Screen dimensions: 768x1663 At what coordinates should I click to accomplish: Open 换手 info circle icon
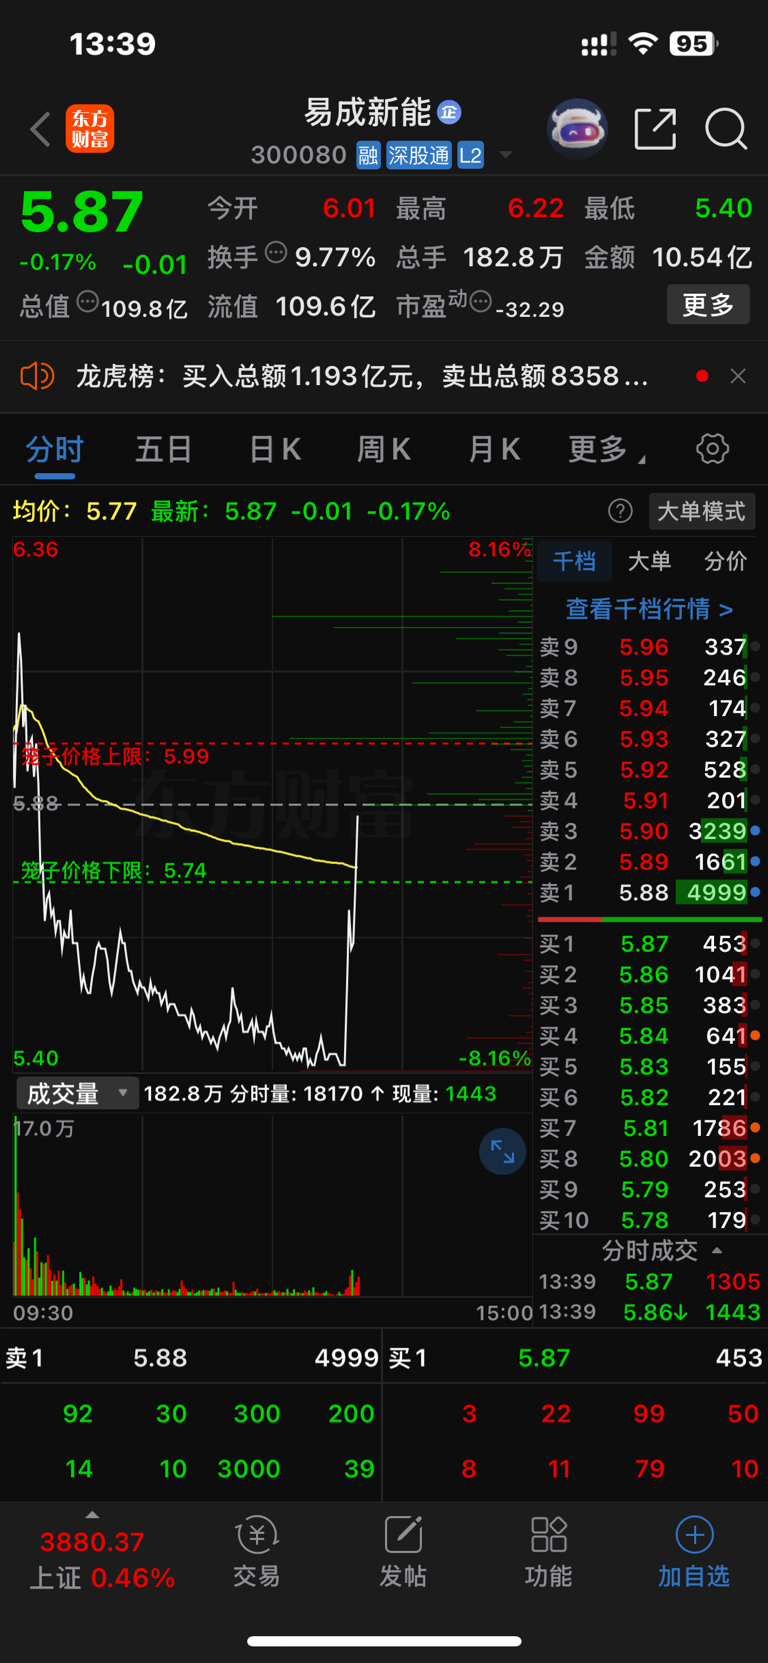275,253
